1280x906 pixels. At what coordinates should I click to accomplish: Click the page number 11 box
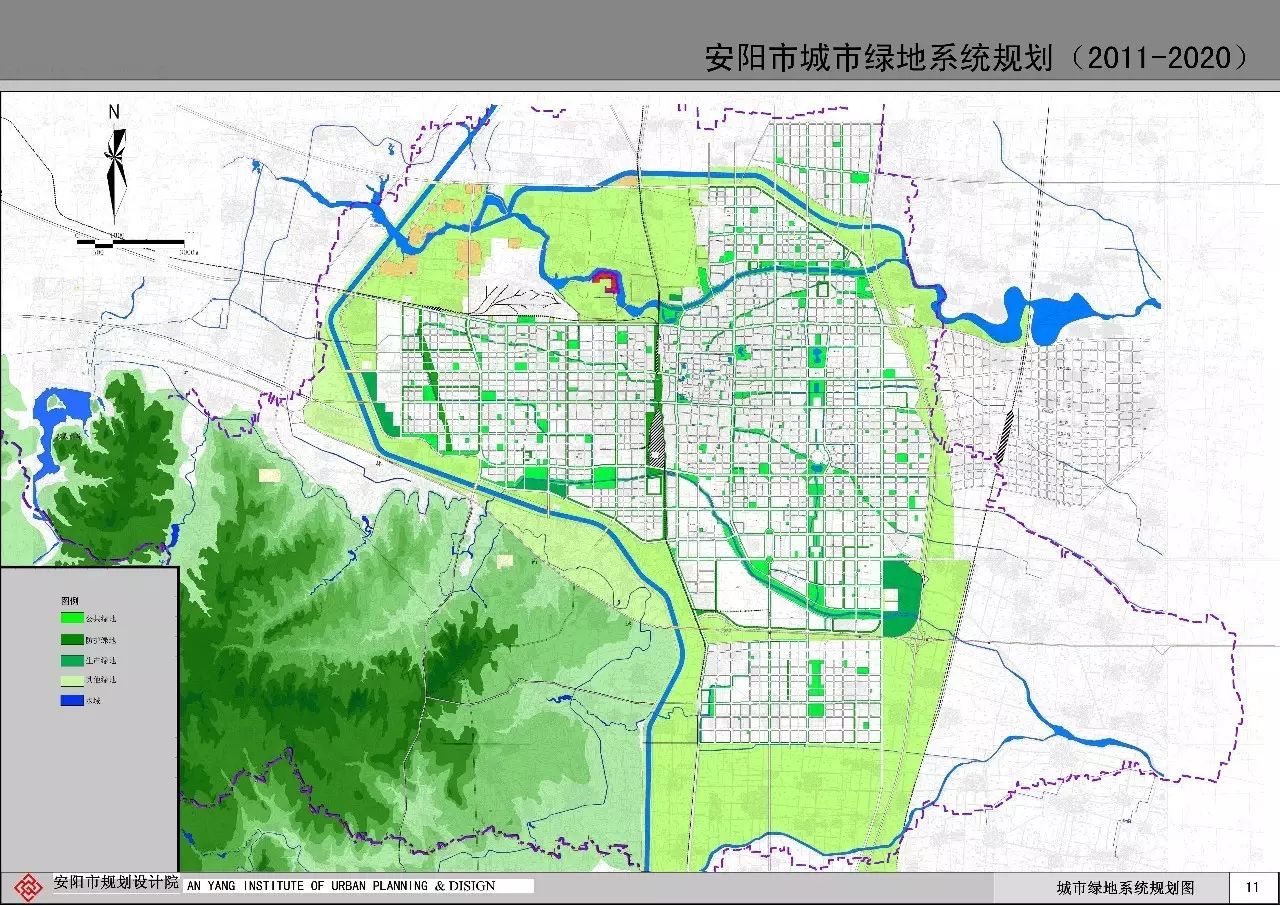pyautogui.click(x=1252, y=887)
